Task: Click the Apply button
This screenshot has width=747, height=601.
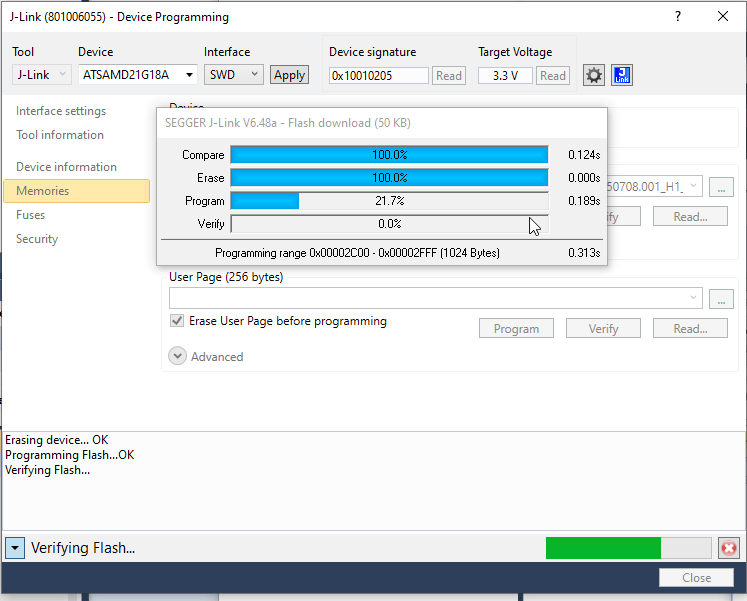Action: (289, 75)
